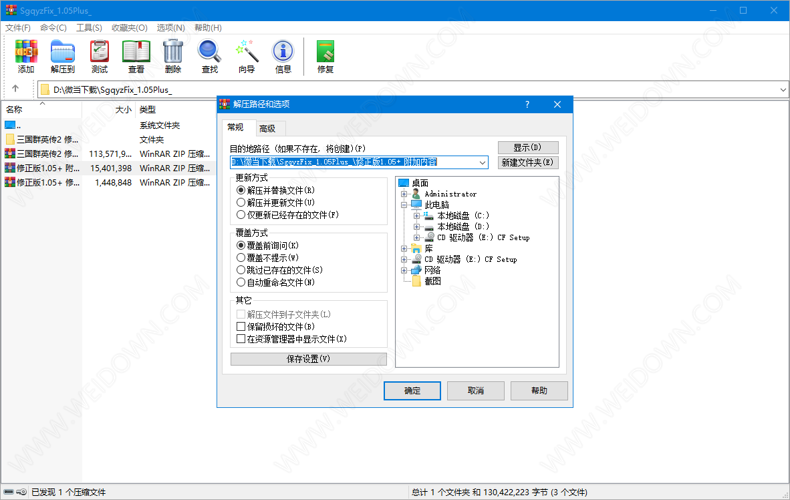Expand the Administrator tree node
Screen dimensions: 790x500
coord(404,194)
